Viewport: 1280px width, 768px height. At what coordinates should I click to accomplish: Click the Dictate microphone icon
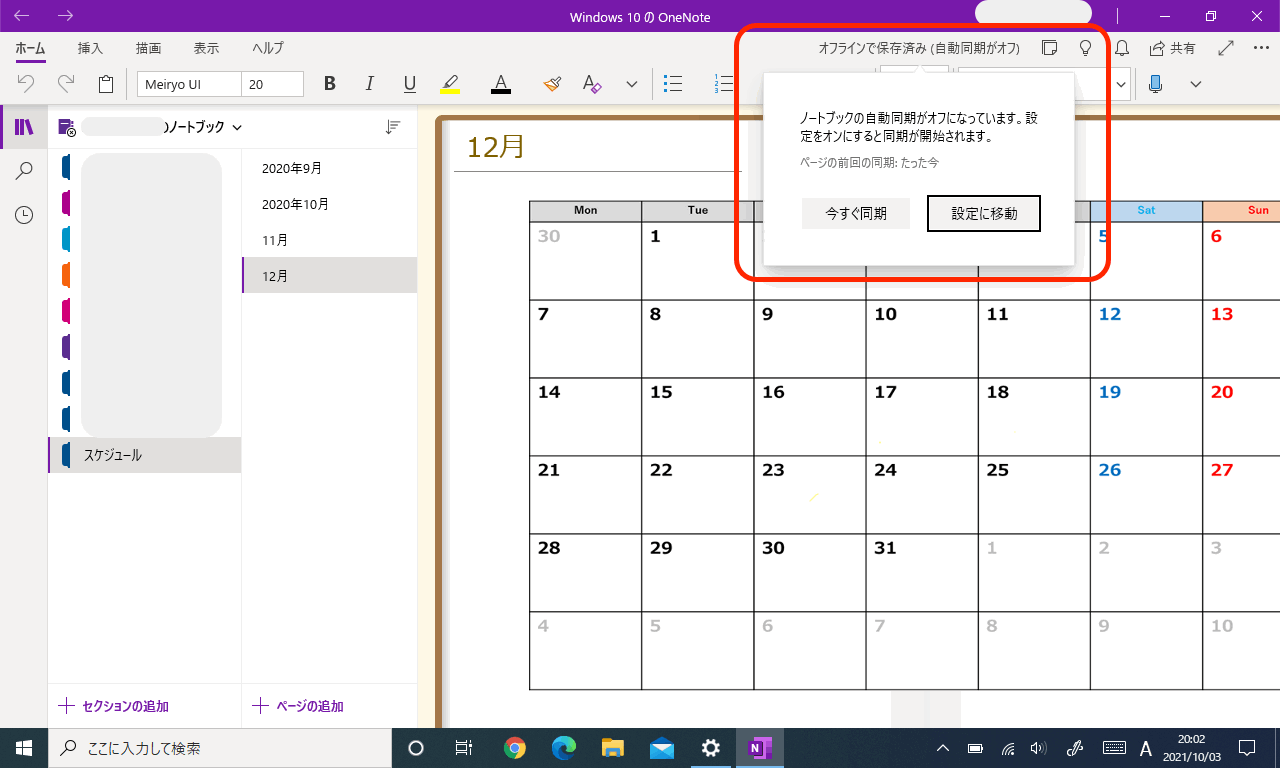[x=1156, y=84]
